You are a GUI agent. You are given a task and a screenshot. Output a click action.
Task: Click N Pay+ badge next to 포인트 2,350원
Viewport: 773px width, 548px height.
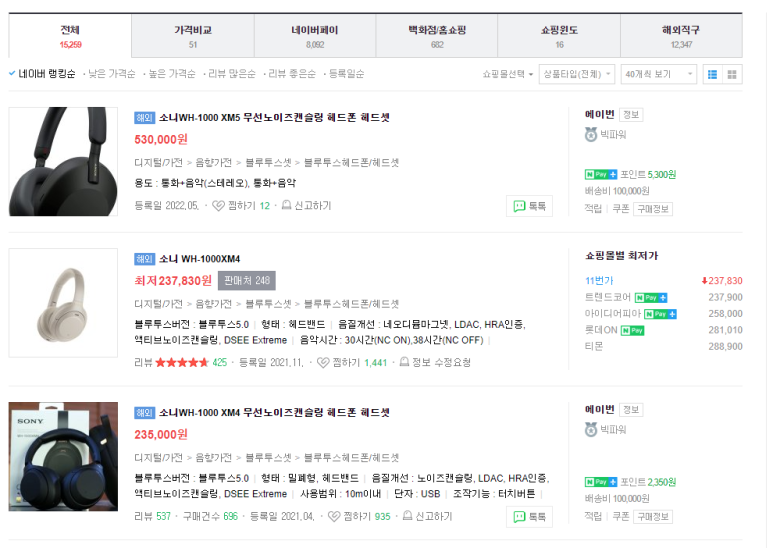[600, 482]
